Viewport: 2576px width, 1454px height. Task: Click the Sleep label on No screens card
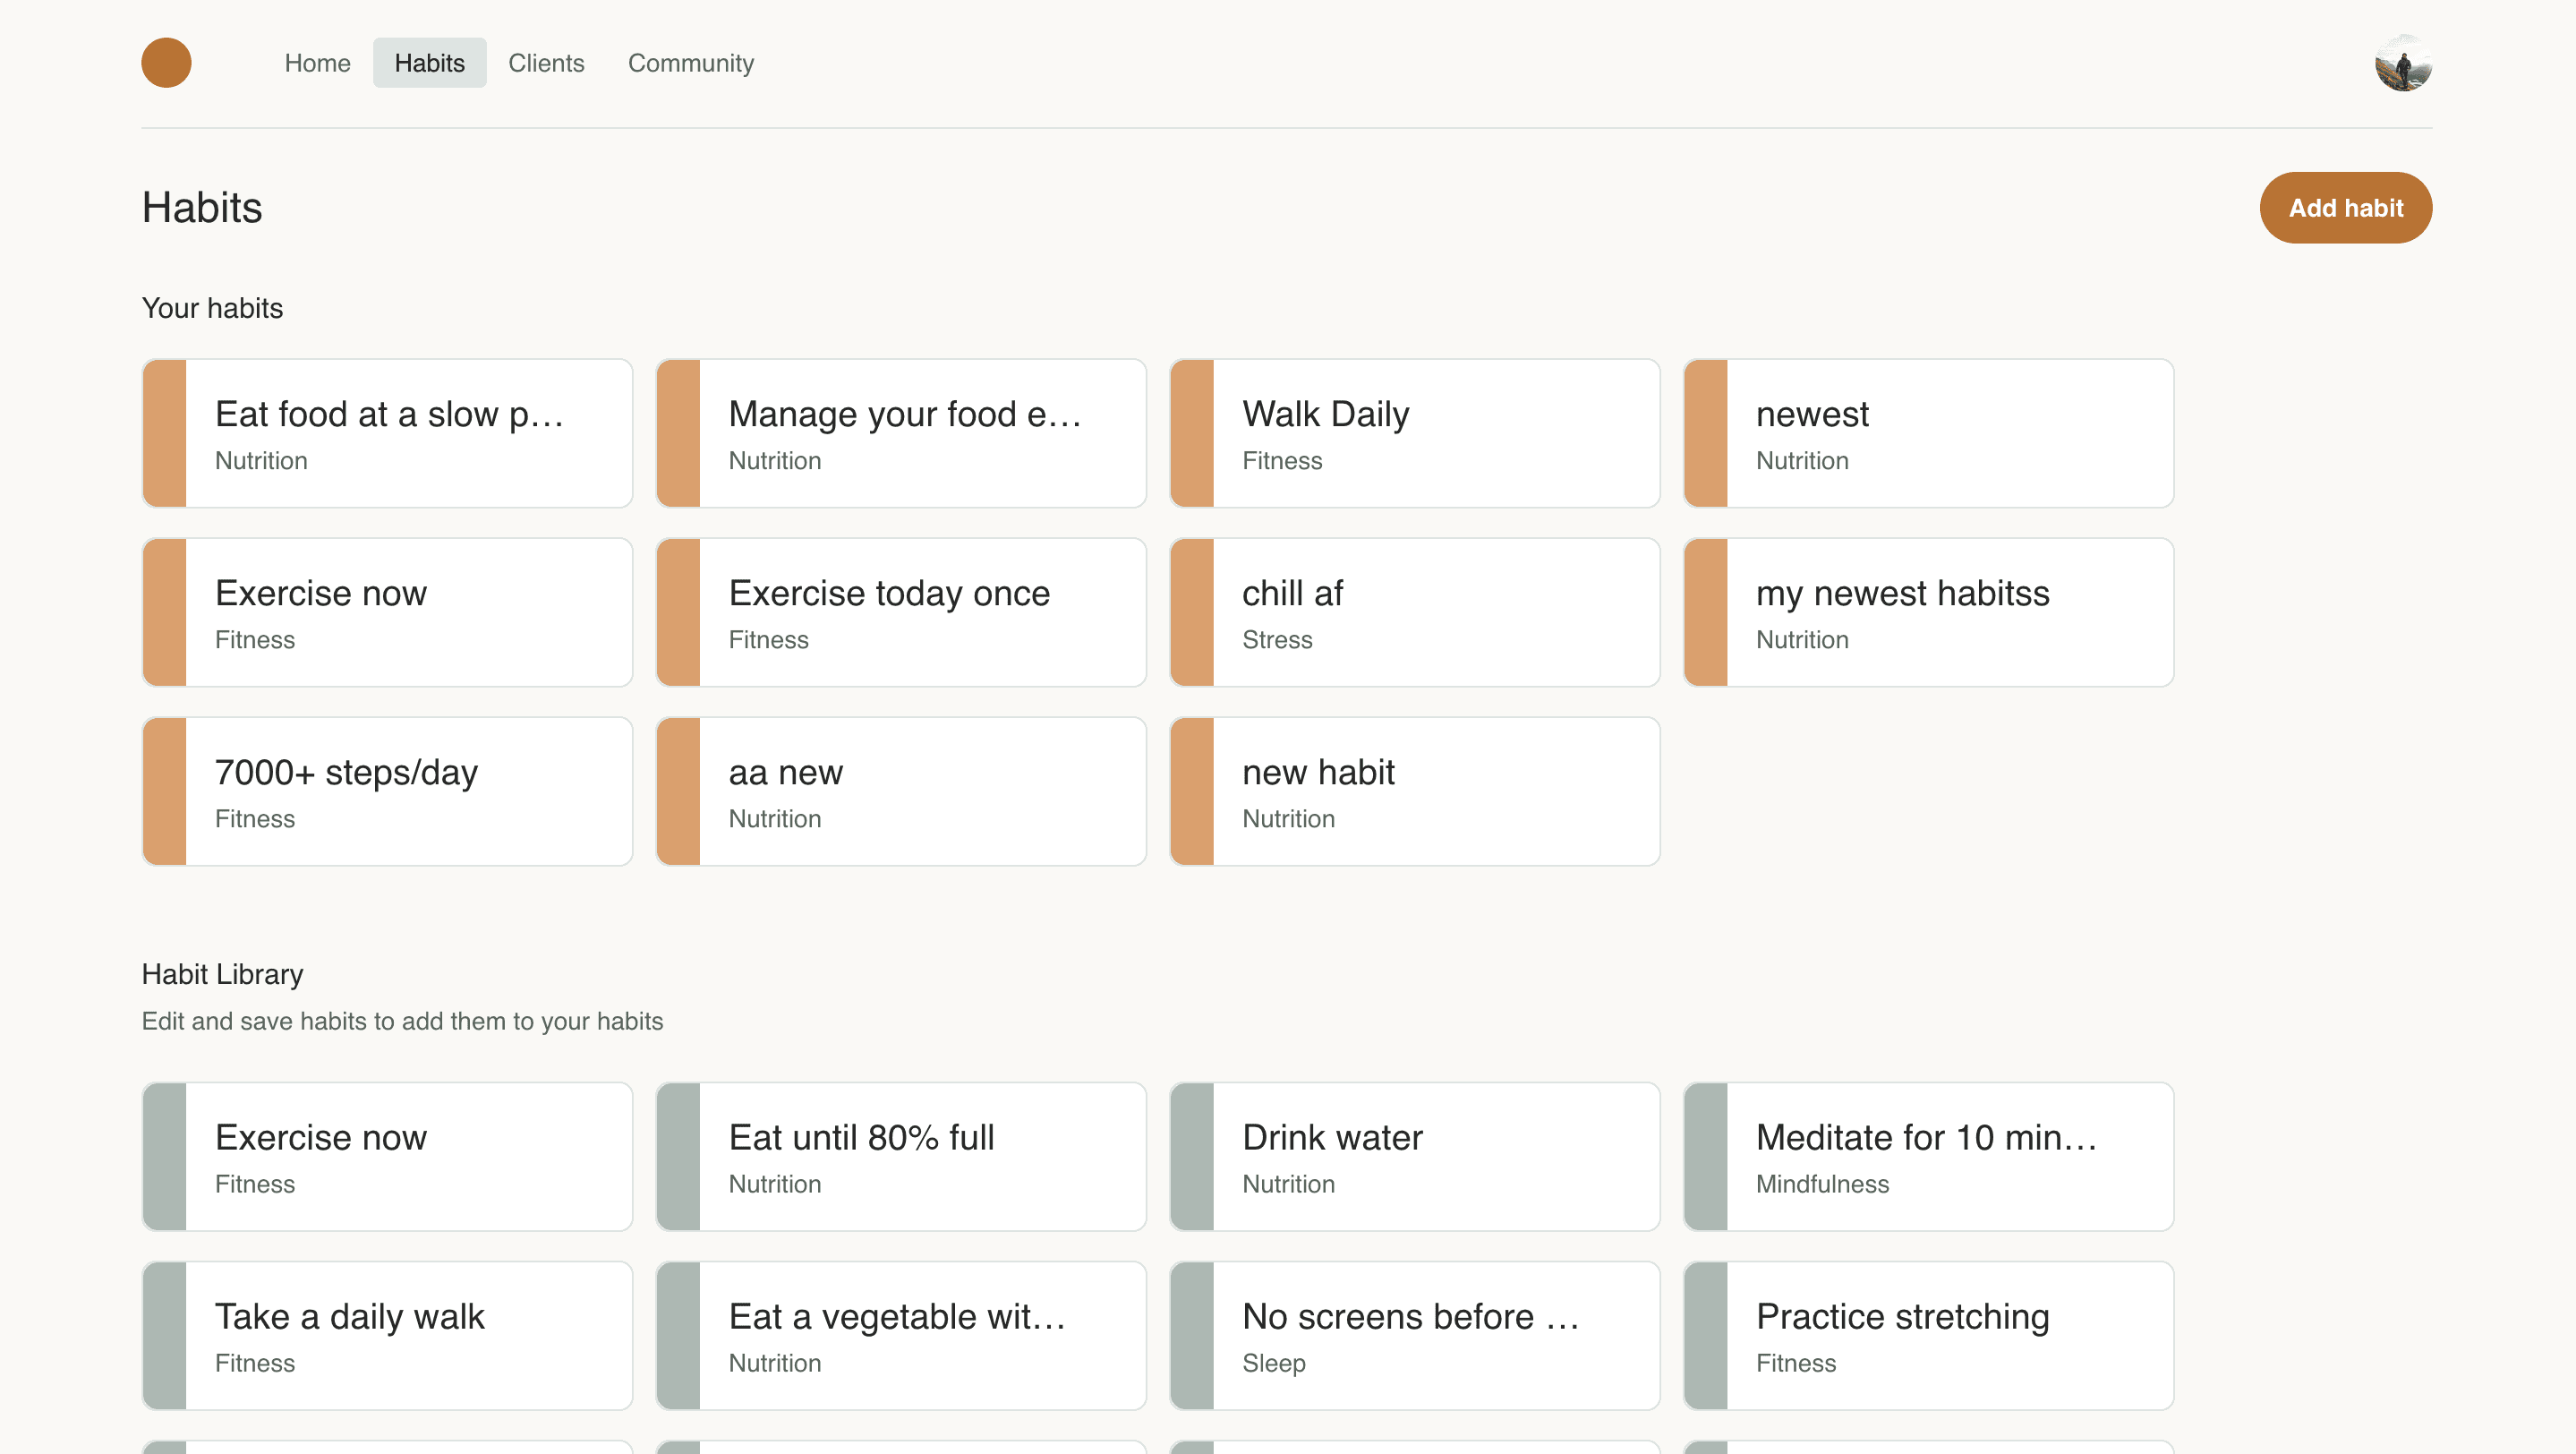[1273, 1363]
